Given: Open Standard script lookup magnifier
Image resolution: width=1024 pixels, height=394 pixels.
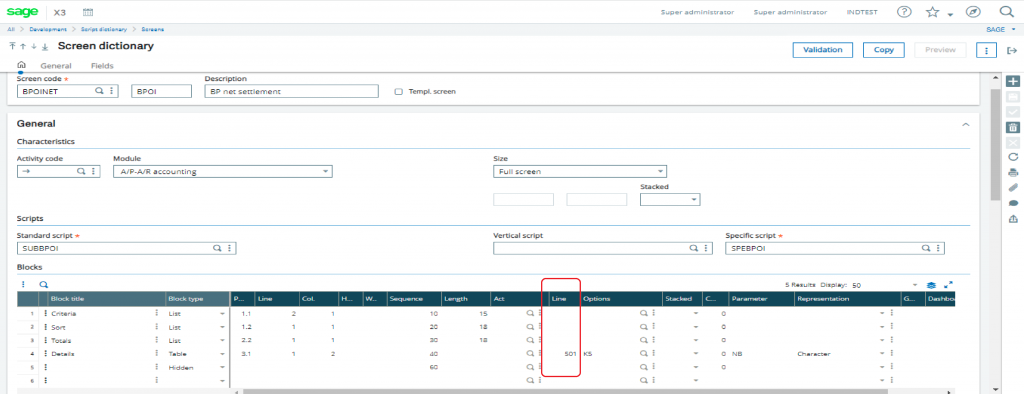Looking at the screenshot, I should click(x=217, y=248).
